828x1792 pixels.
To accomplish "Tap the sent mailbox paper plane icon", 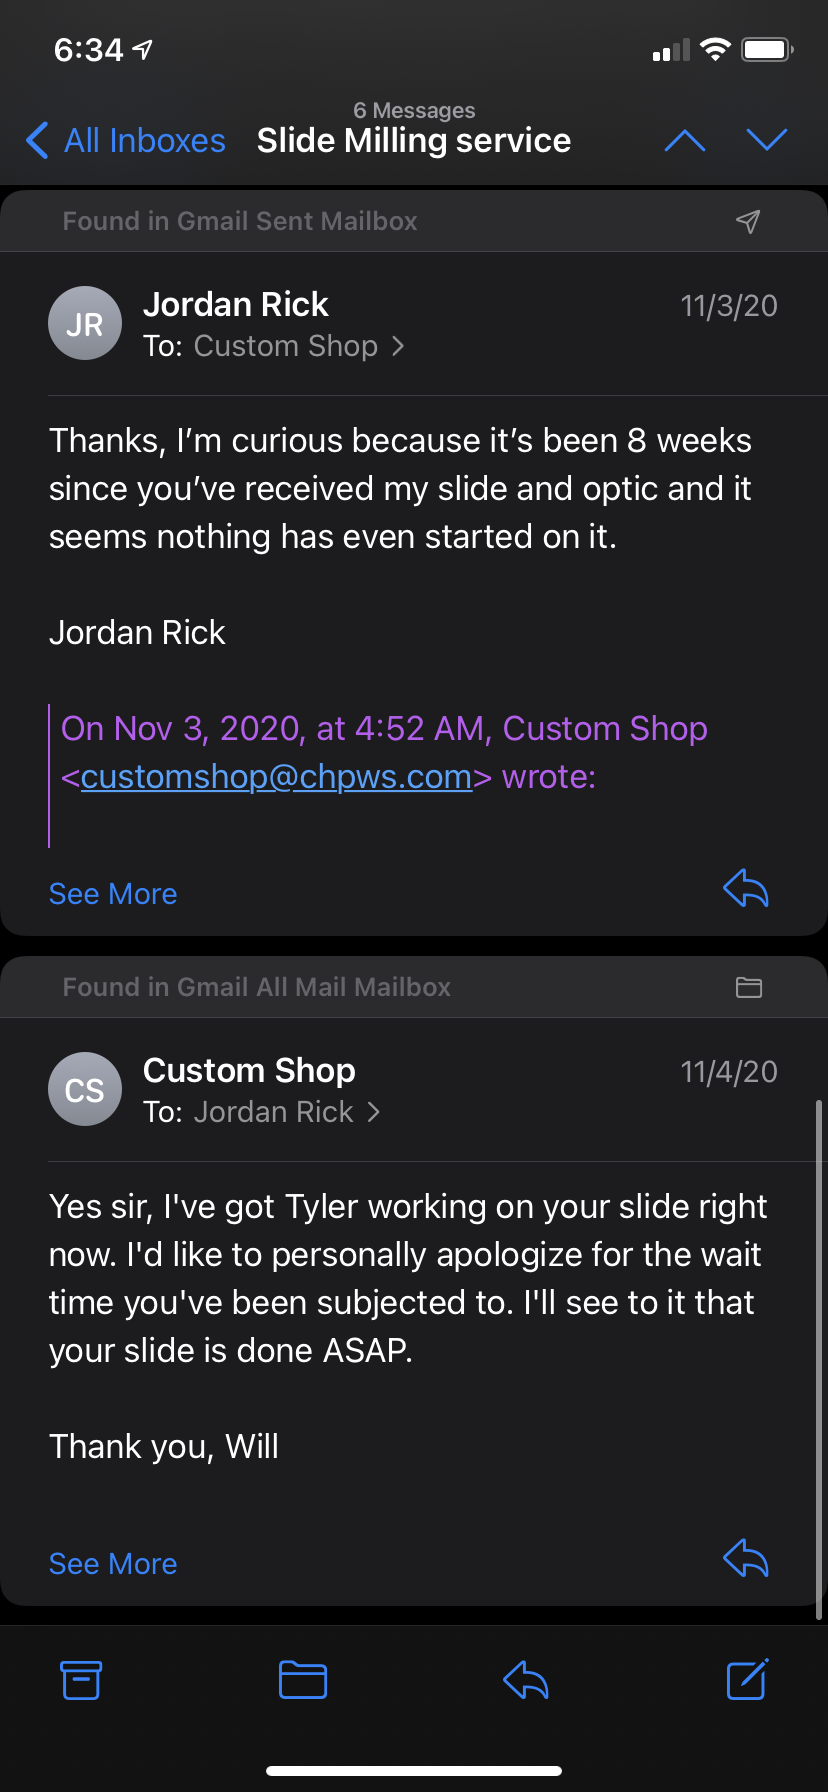I will pyautogui.click(x=748, y=221).
